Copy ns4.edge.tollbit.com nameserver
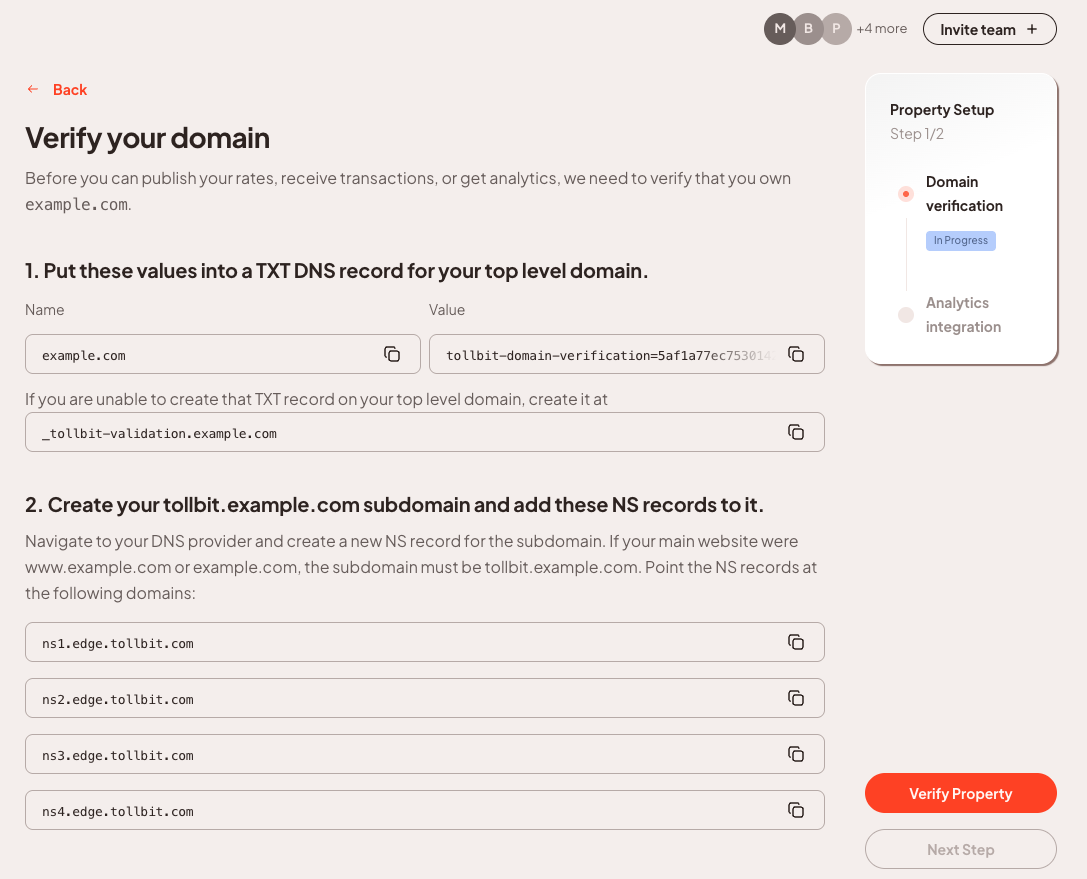Image resolution: width=1087 pixels, height=879 pixels. click(796, 810)
